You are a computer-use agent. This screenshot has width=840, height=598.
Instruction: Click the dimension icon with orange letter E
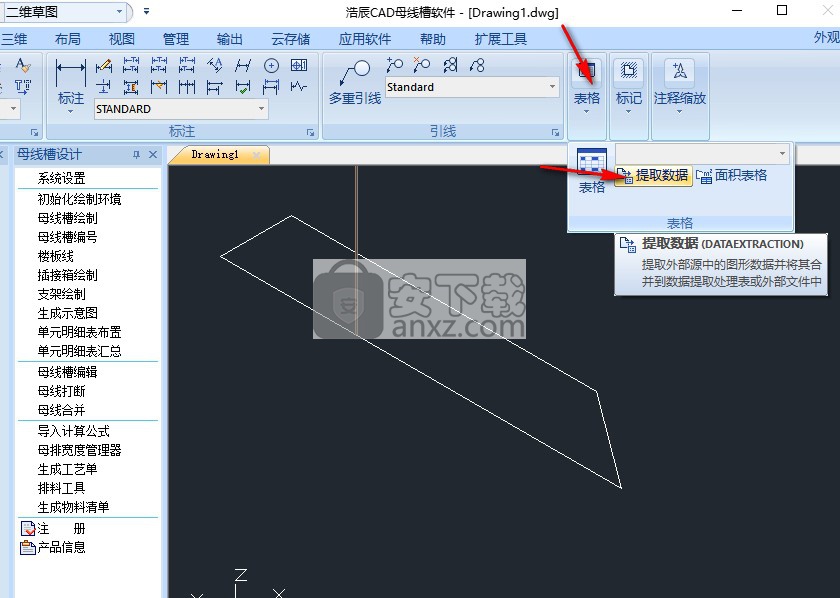131,87
